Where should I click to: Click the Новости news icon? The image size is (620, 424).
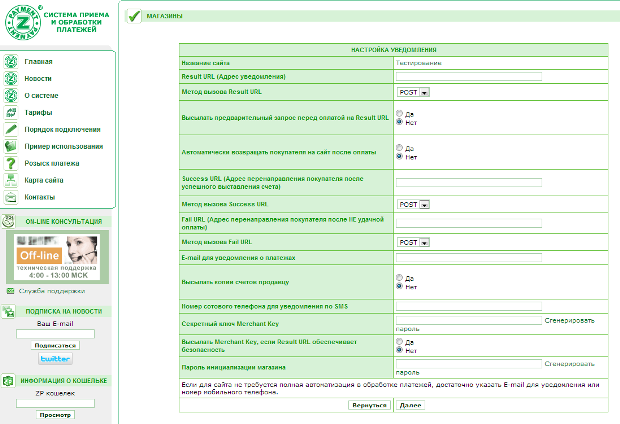[10, 78]
